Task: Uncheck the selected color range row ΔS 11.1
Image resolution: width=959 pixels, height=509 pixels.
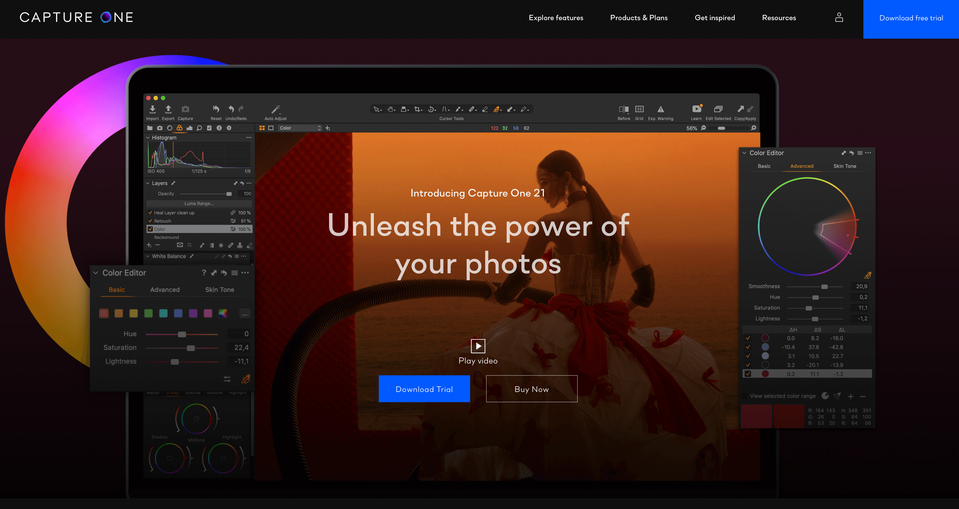Action: pyautogui.click(x=747, y=373)
